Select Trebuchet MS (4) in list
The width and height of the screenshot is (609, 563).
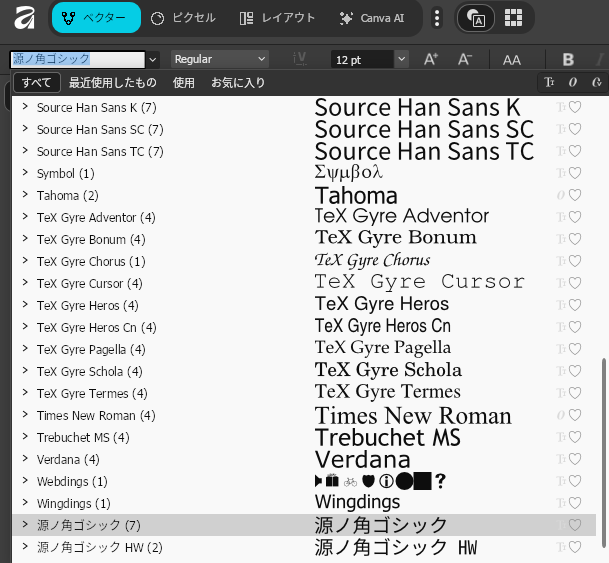83,438
